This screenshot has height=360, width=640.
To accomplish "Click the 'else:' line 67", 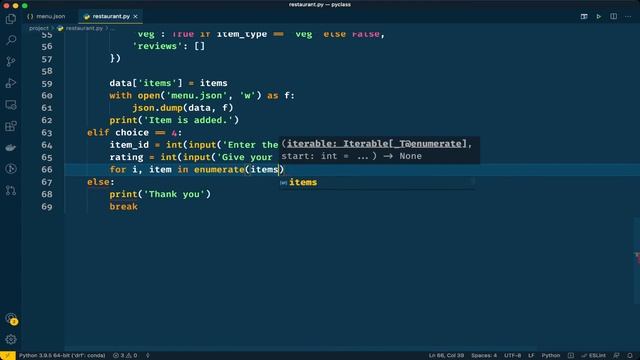I will (x=101, y=182).
